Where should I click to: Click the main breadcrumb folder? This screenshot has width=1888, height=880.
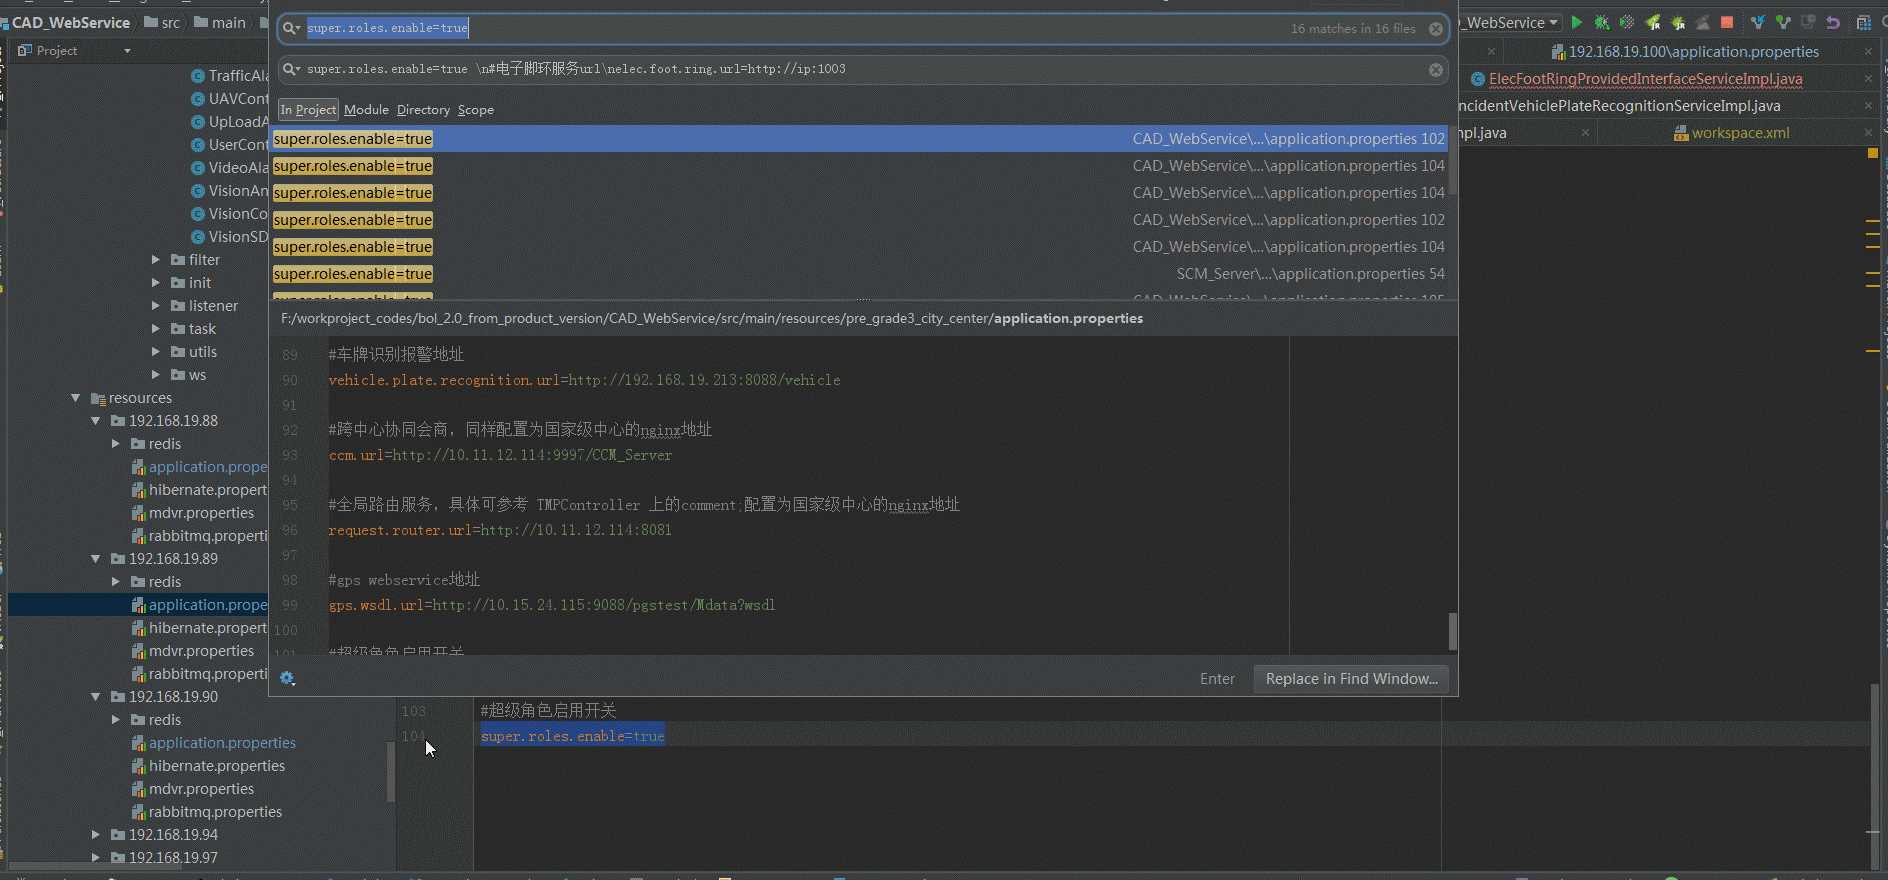220,22
